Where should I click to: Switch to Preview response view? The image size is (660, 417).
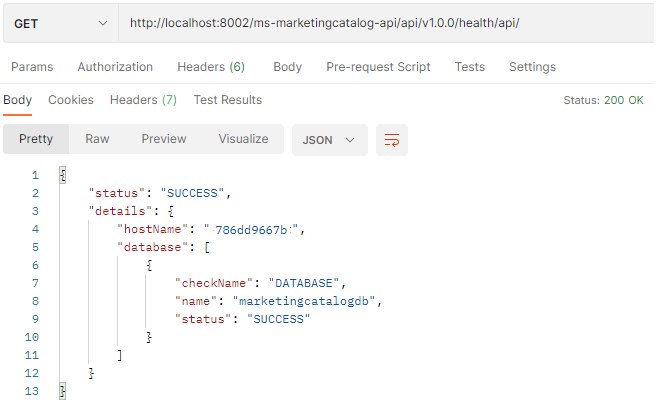click(164, 140)
